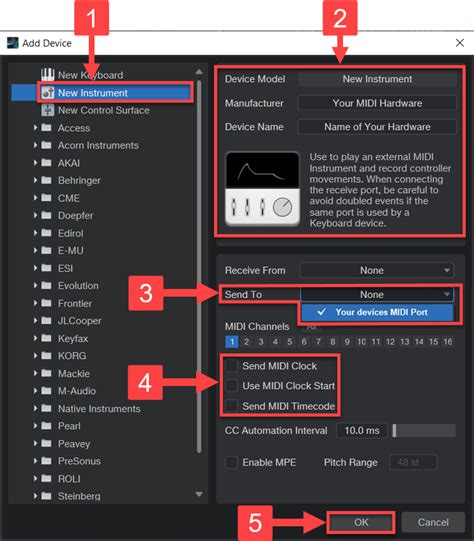Select the JLCooper manufacturer row
474x541 pixels.
[101, 321]
